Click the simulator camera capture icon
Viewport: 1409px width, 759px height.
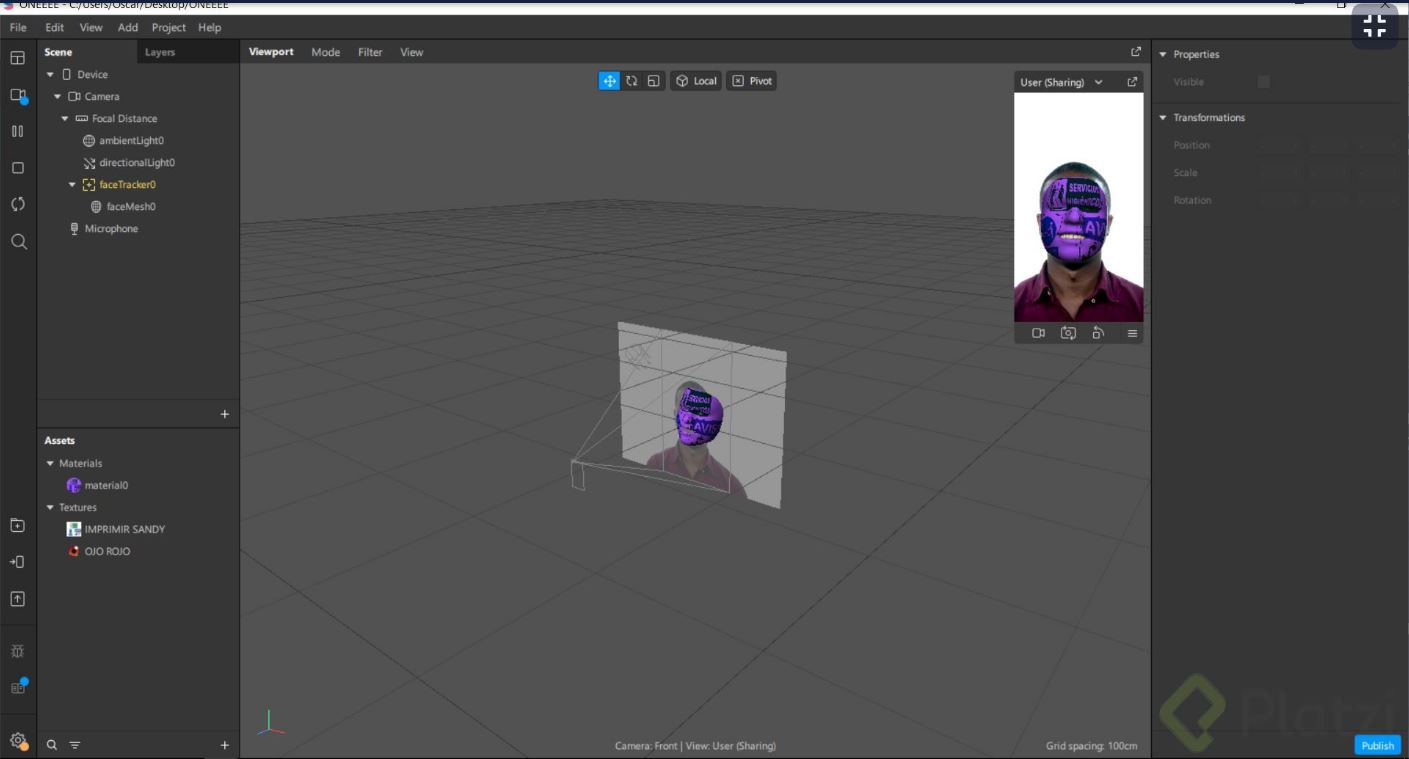pos(1068,333)
